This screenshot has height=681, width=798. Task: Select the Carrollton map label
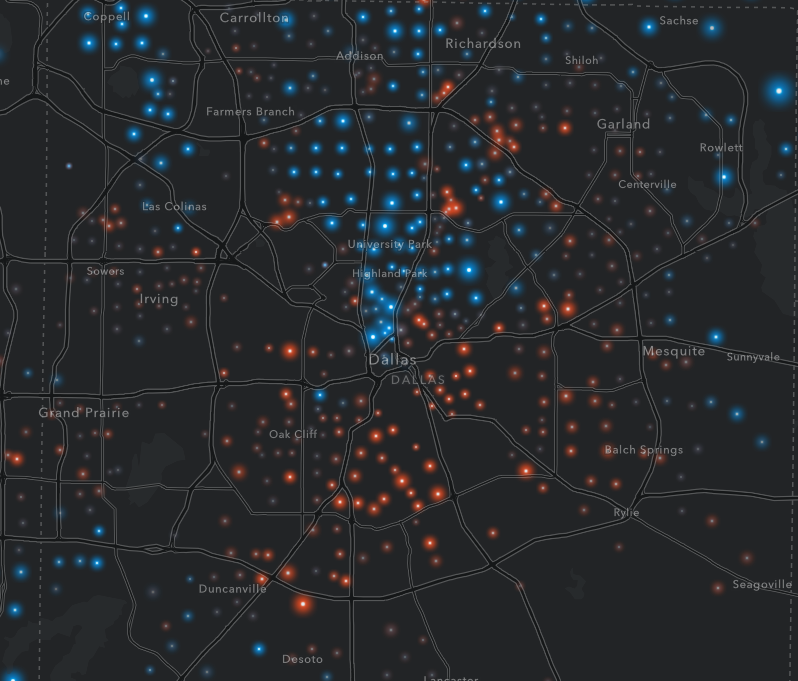[254, 18]
